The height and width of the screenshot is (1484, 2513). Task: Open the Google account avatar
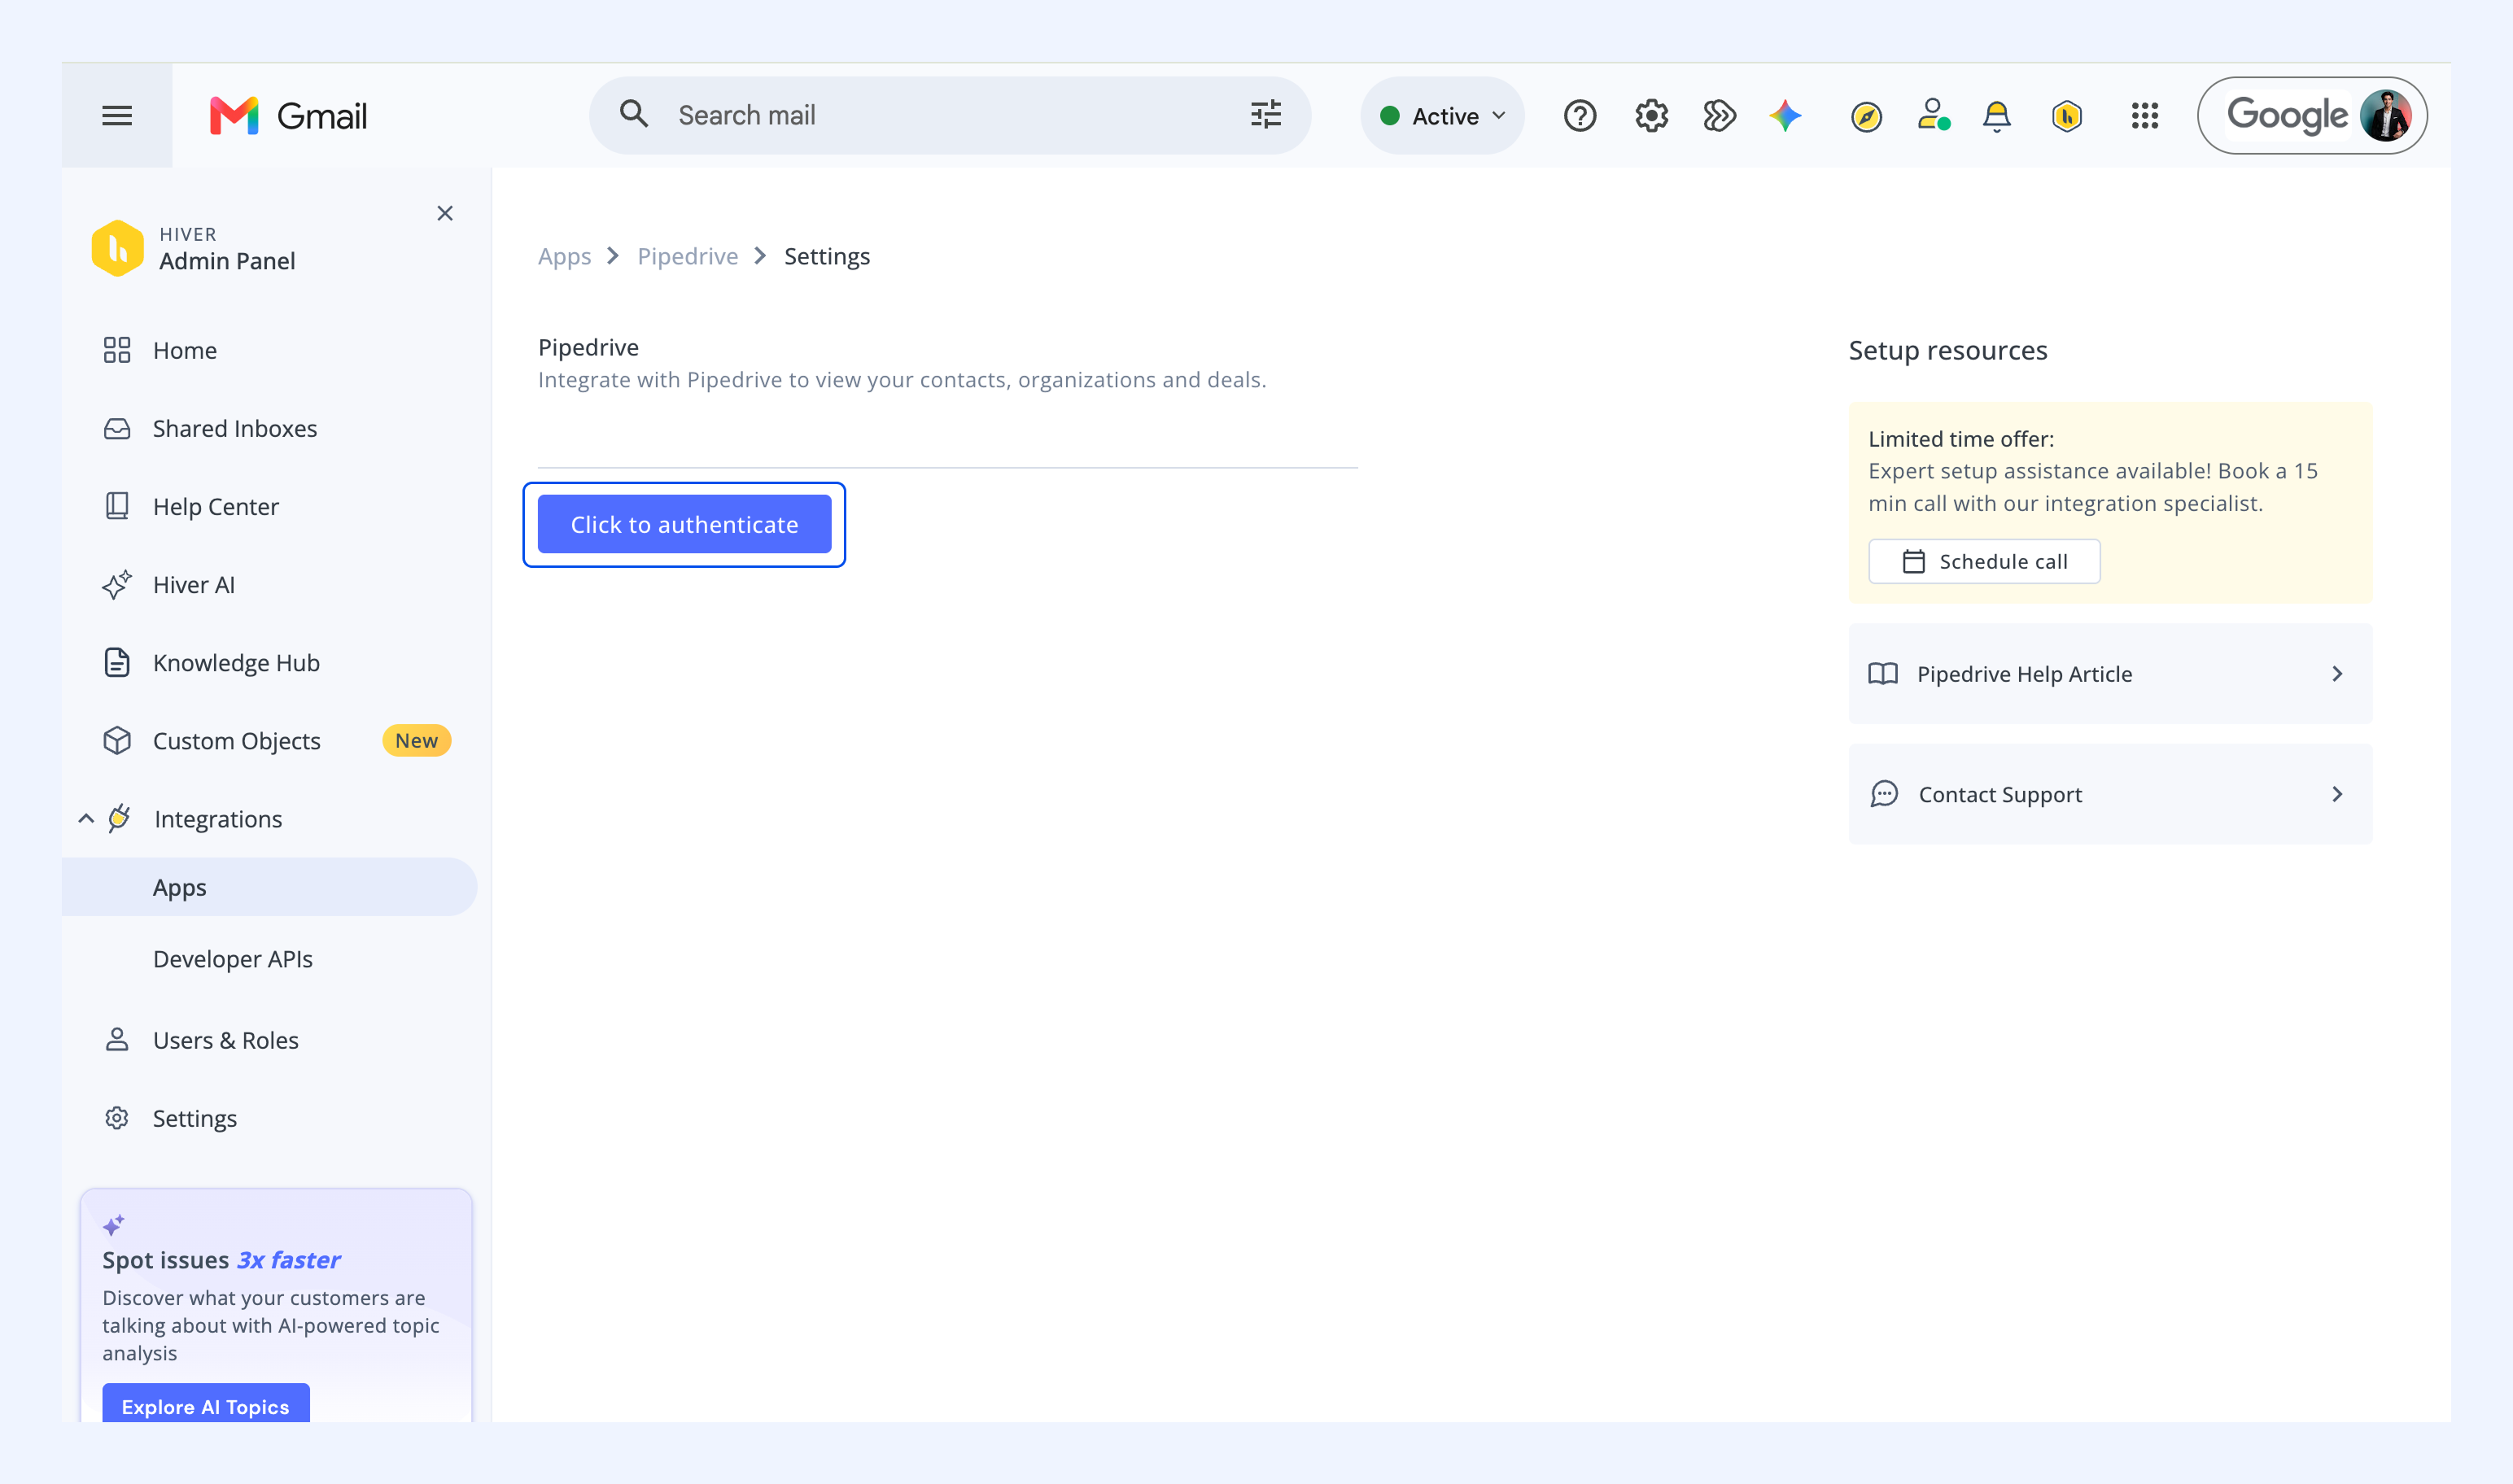[2386, 116]
